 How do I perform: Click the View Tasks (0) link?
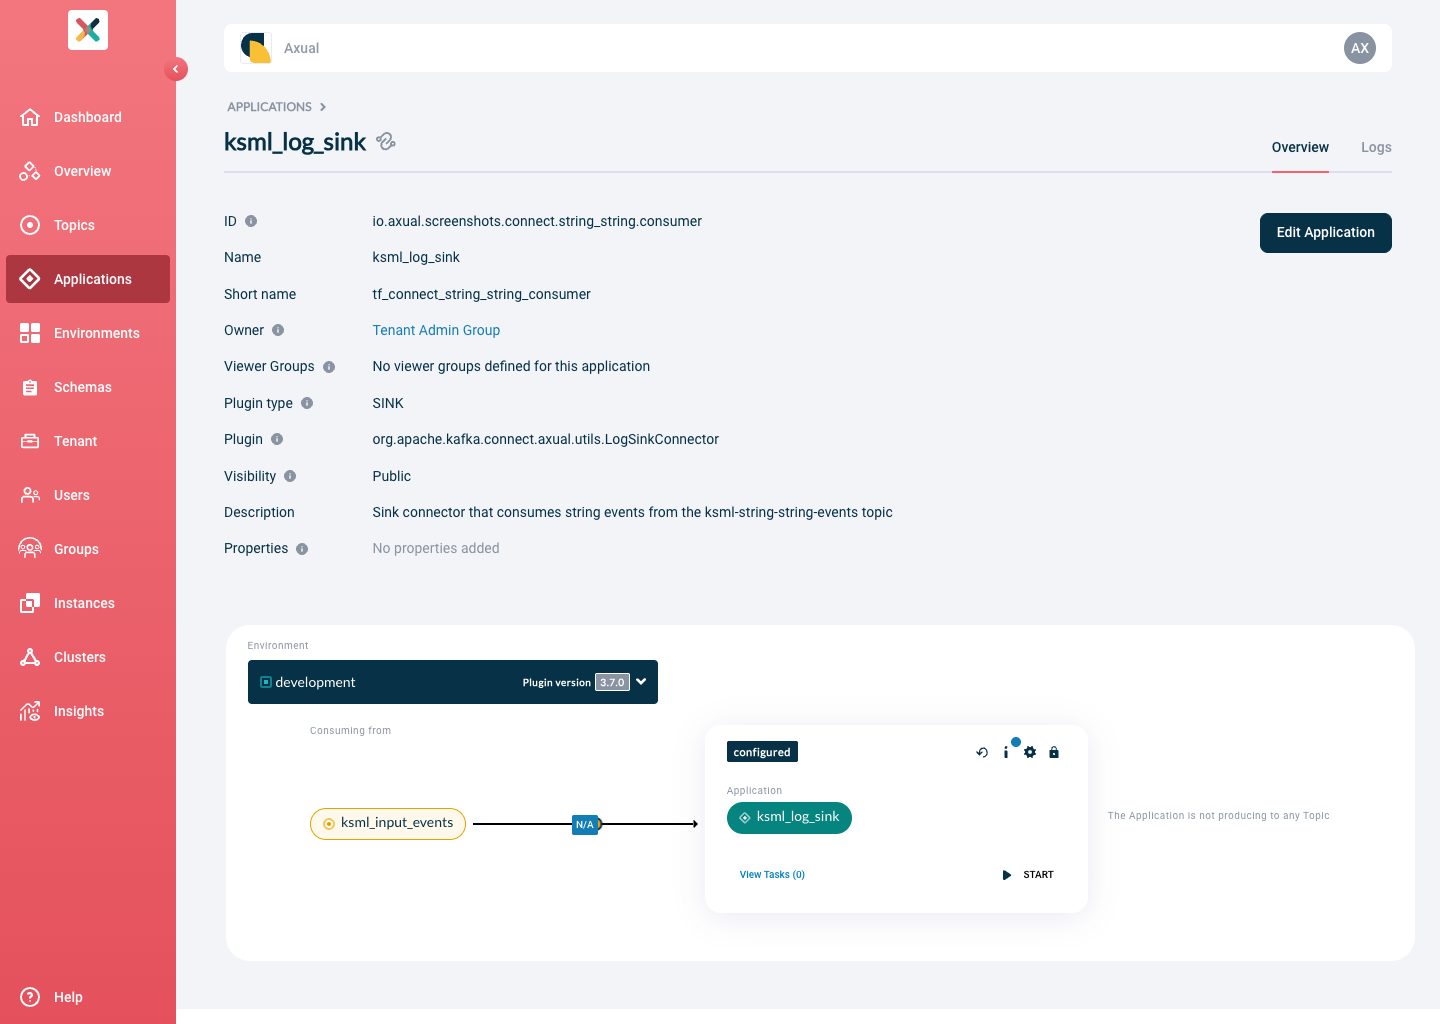772,875
